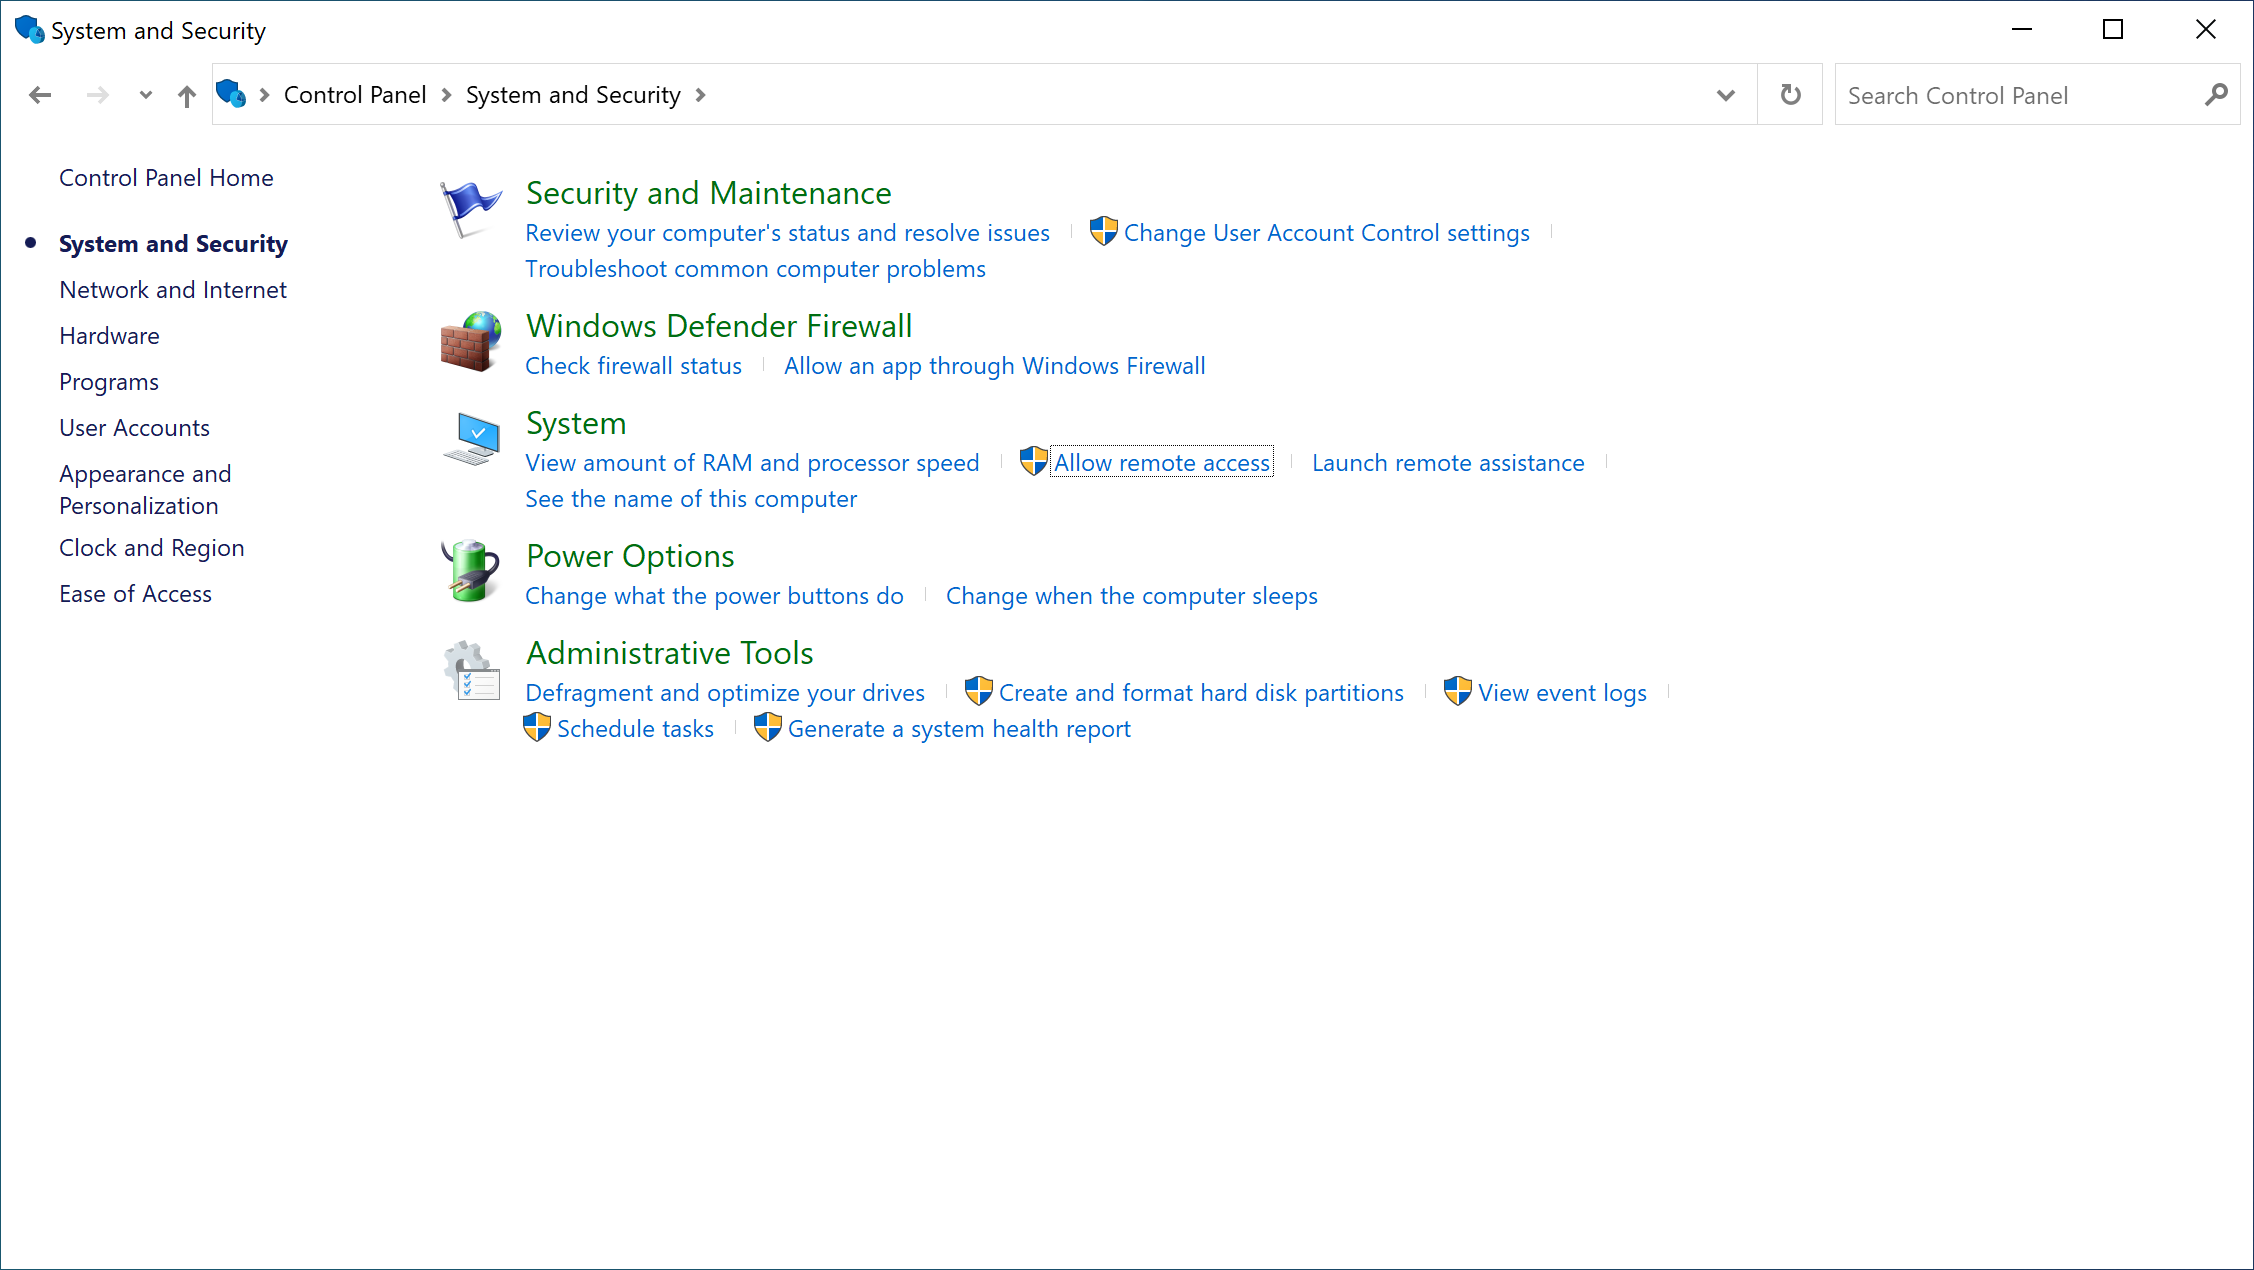Navigate up one level with up arrow
Screen dimensions: 2254x1270
point(187,96)
